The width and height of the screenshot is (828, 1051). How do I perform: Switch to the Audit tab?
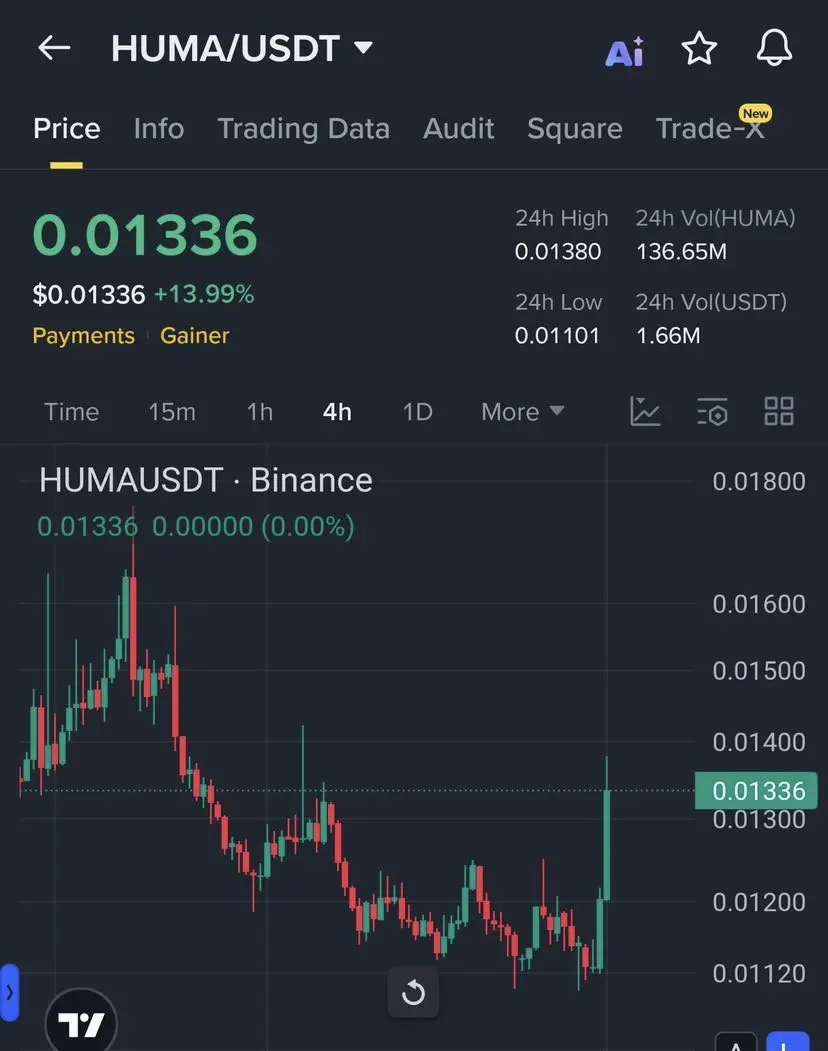click(459, 128)
